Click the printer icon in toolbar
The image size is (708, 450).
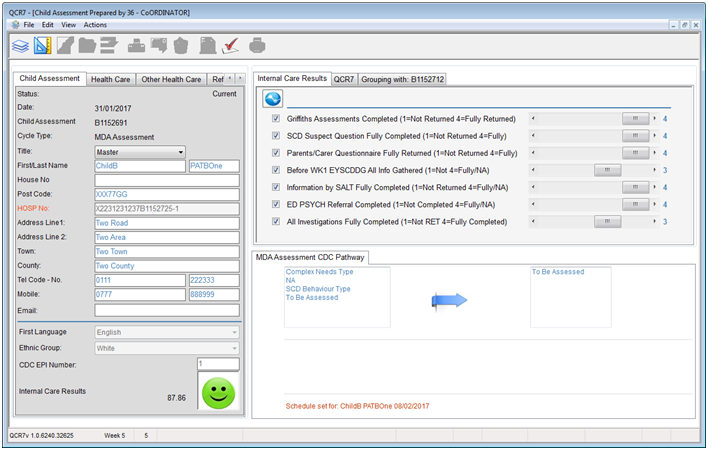click(x=257, y=45)
